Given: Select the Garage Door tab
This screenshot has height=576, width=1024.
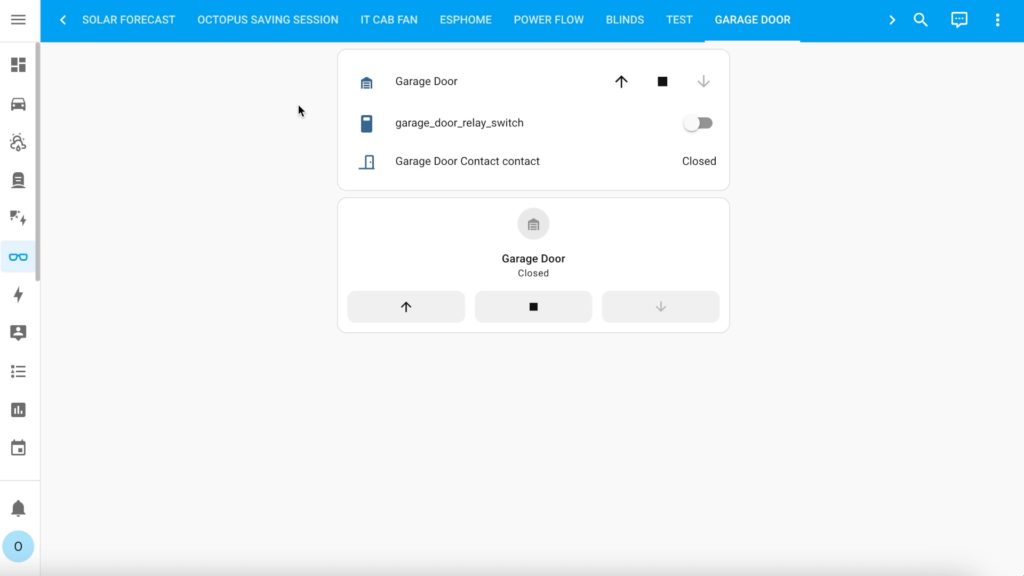Looking at the screenshot, I should point(752,20).
